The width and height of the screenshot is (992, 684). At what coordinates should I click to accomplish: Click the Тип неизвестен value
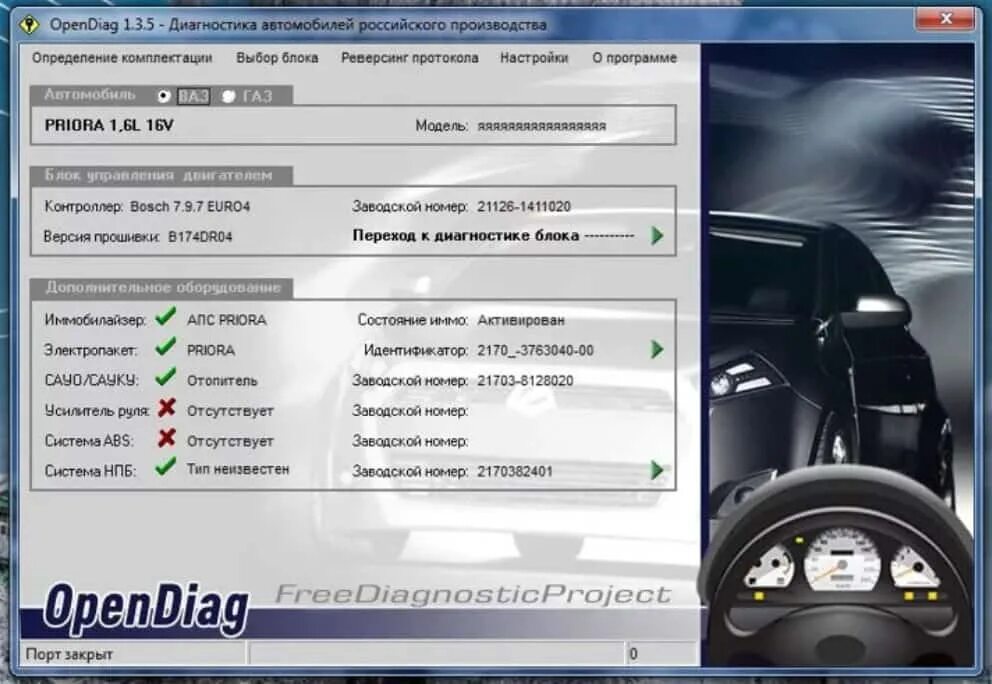coord(238,469)
